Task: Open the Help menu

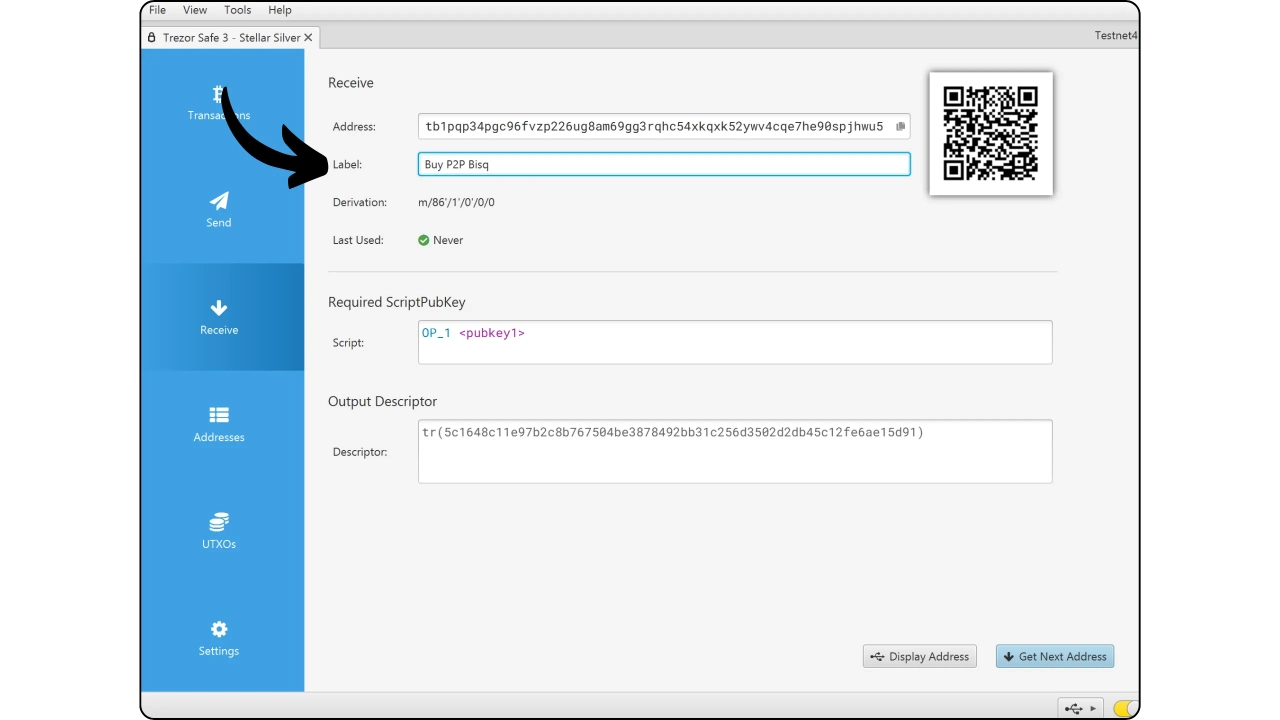Action: [x=280, y=10]
